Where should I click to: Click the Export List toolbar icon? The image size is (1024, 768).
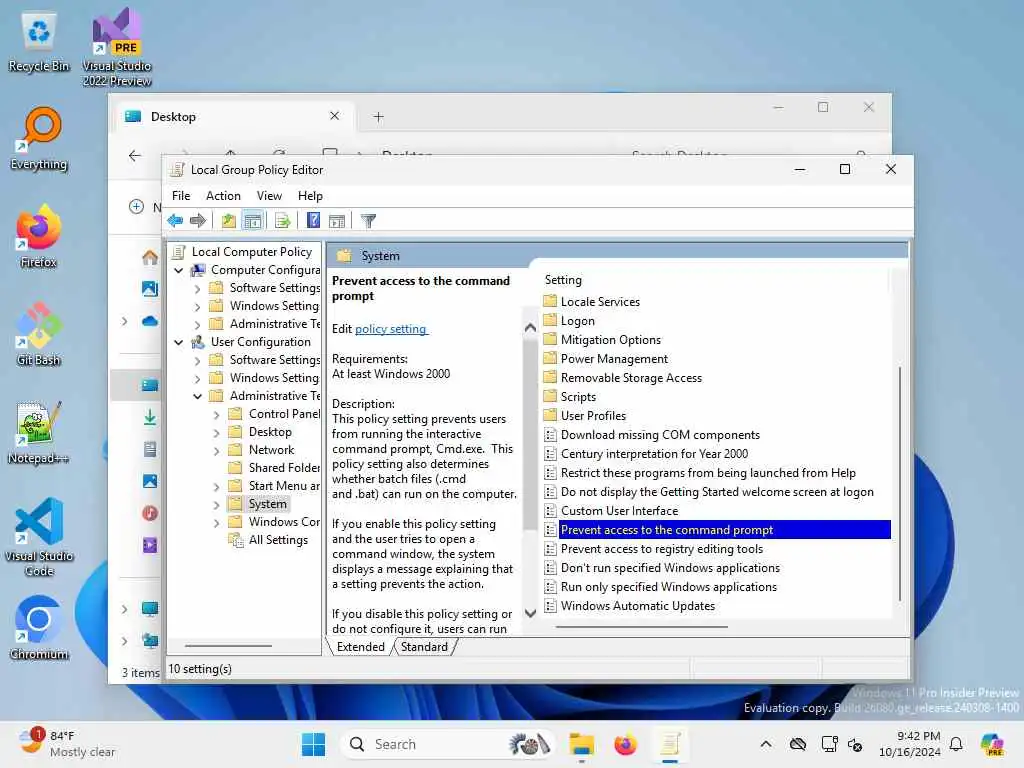click(282, 221)
